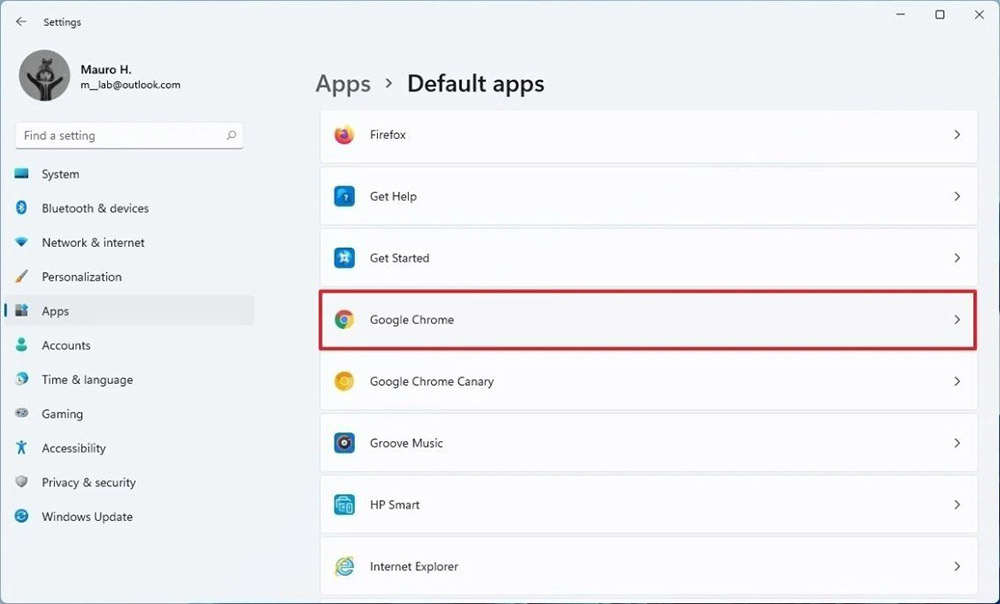Click the Apps icon in sidebar
The image size is (1000, 604).
point(22,311)
